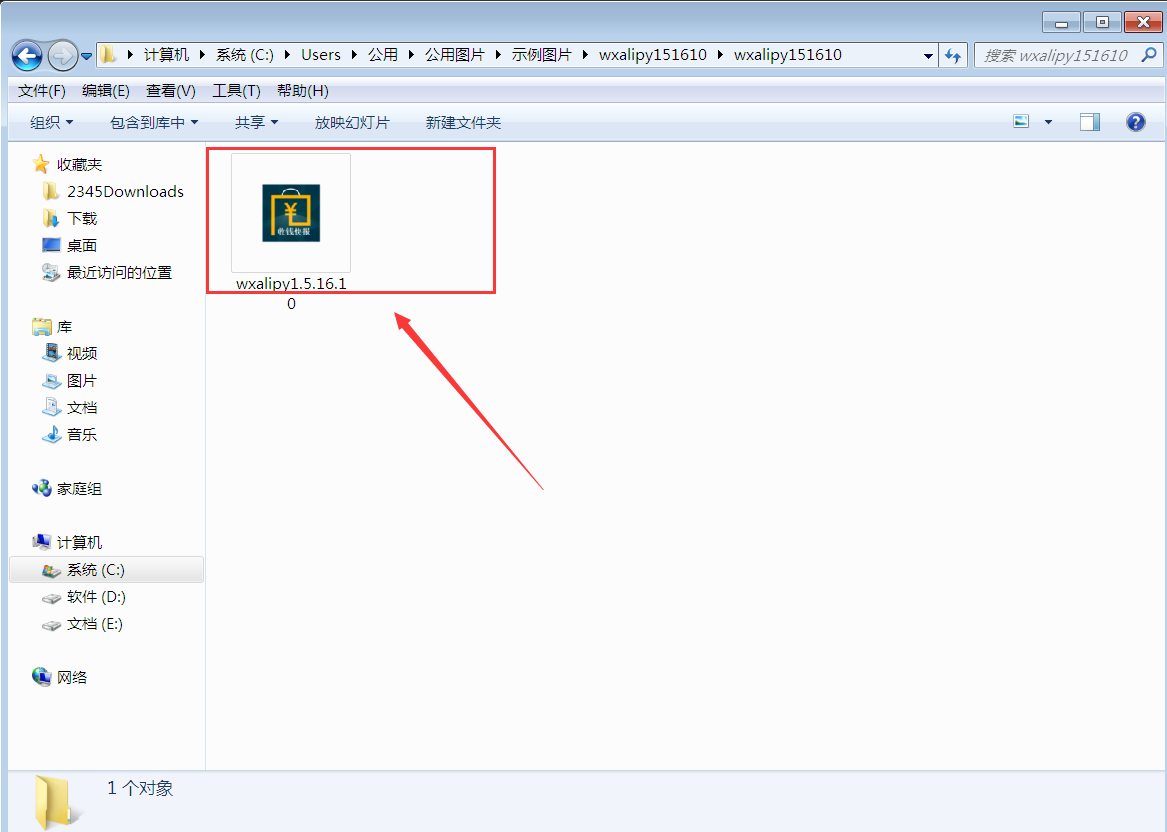1167x832 pixels.
Task: Open the 文档 (E:) drive
Action: pos(95,624)
